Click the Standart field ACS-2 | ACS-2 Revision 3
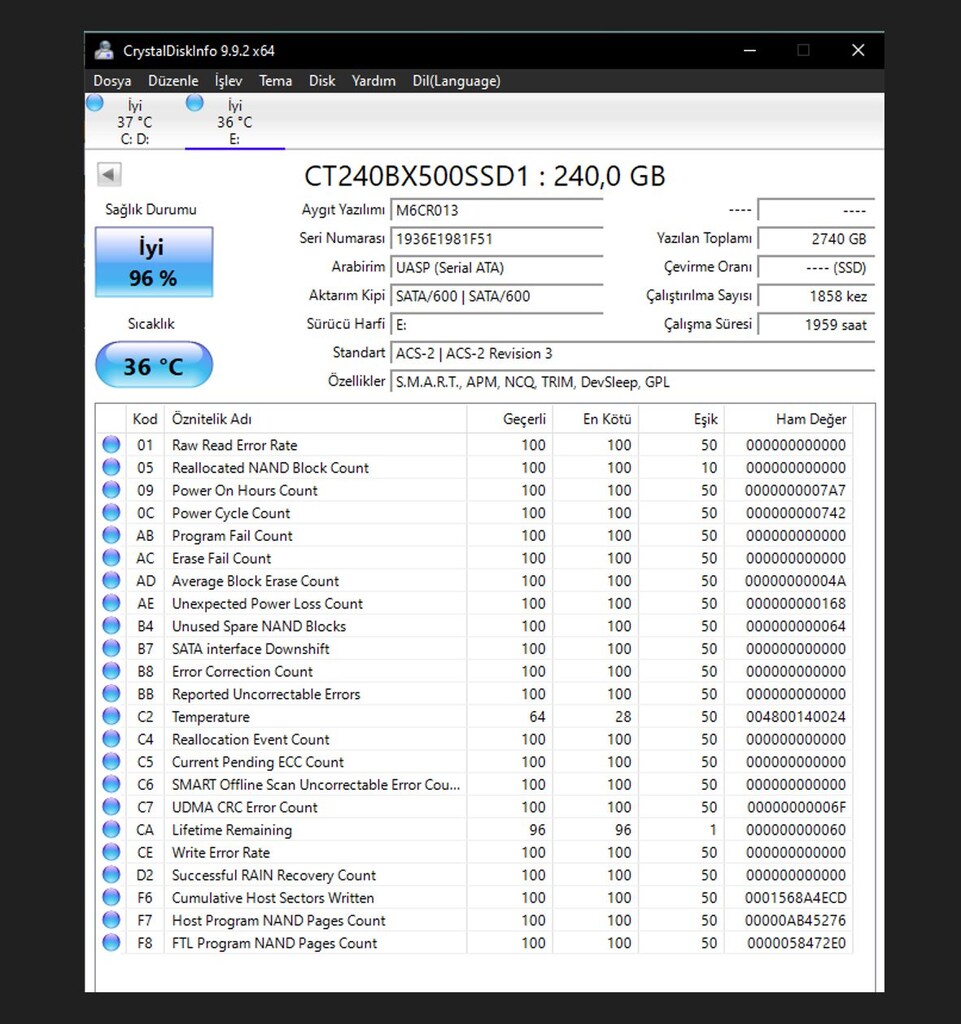This screenshot has height=1024, width=961. point(632,353)
